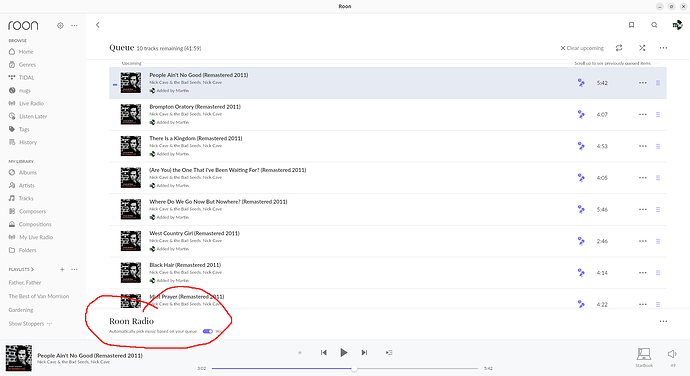690x376 pixels.
Task: Open the bookmark icon in top bar
Action: pos(631,25)
